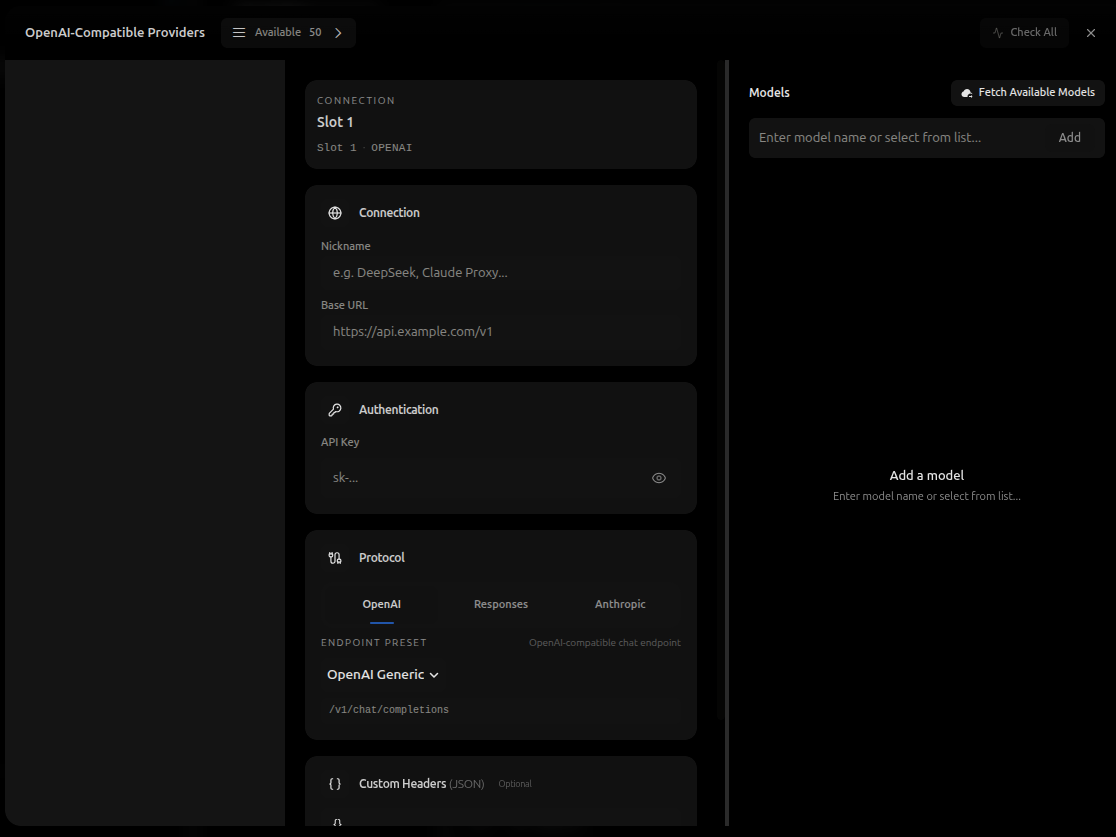Click Fetch Available Models button
This screenshot has width=1116, height=837.
1028,93
